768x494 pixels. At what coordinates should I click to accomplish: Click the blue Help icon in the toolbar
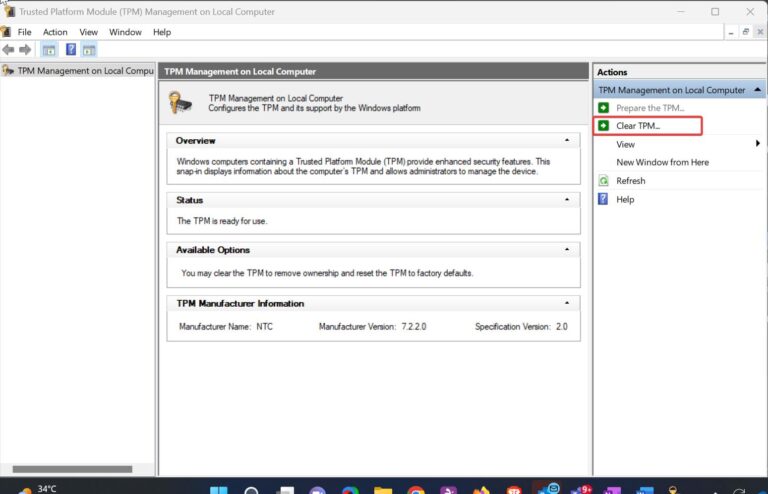[x=71, y=50]
